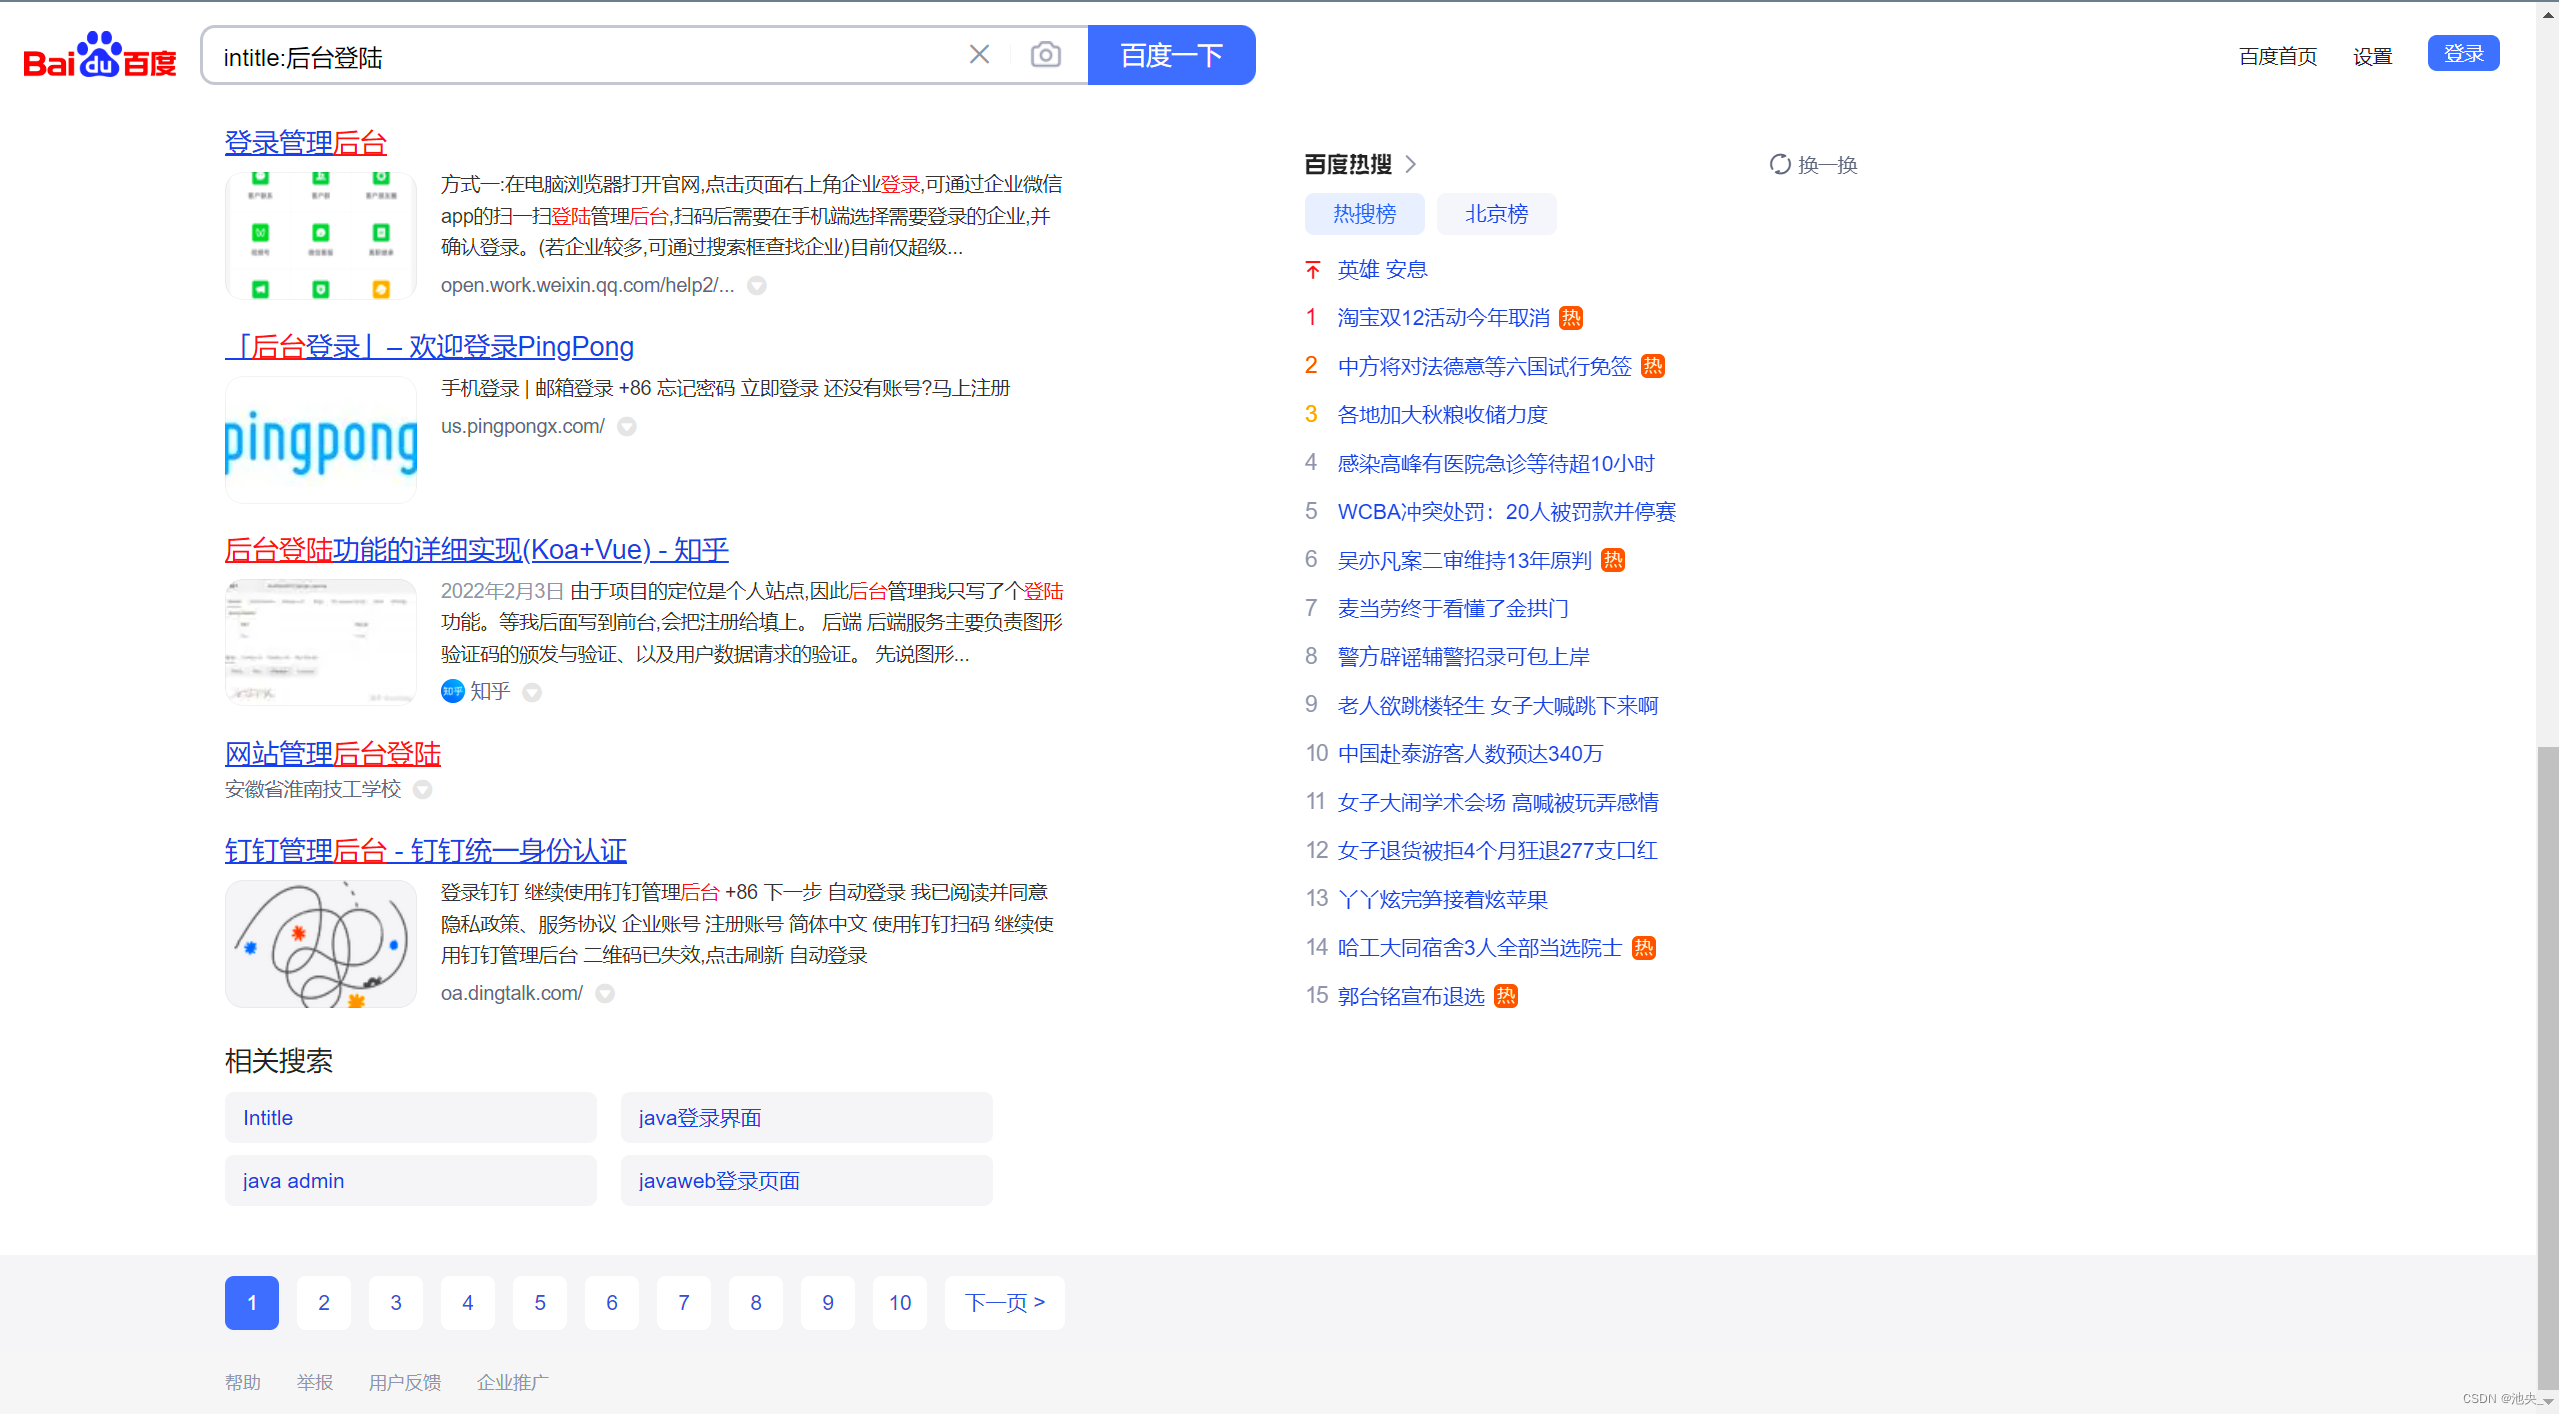Open hot topic 丫丫炫完笋接着炫苹果
The height and width of the screenshot is (1414, 2559).
click(x=1443, y=899)
